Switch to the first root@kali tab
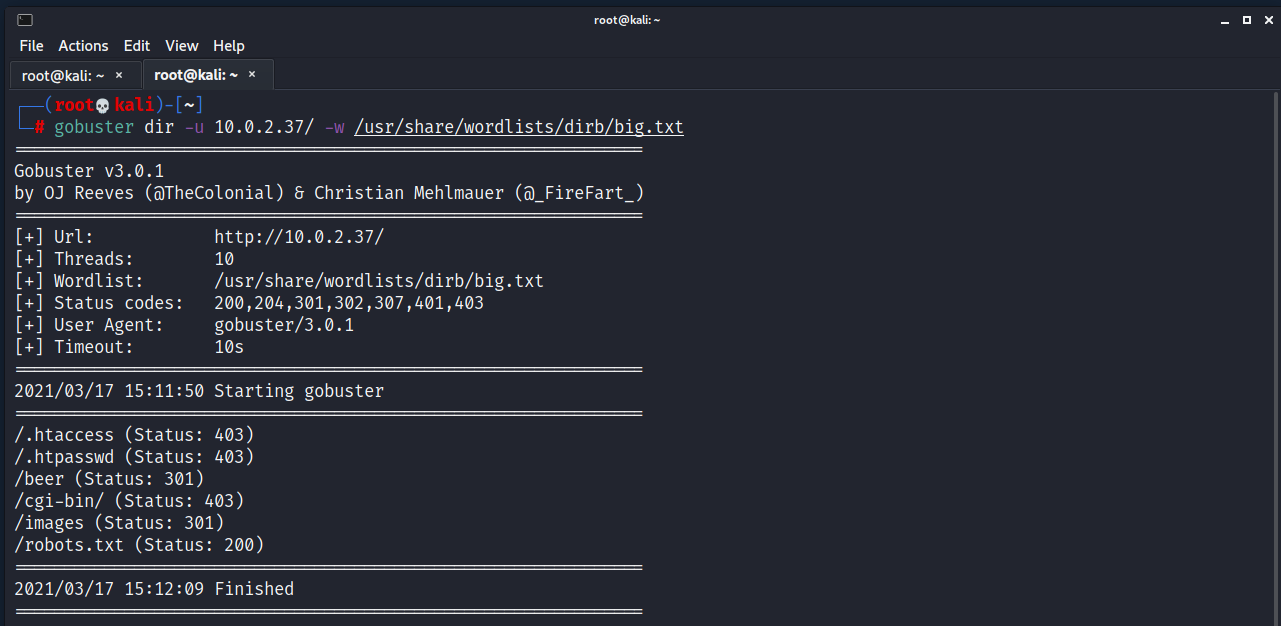The width and height of the screenshot is (1281, 626). pos(62,75)
